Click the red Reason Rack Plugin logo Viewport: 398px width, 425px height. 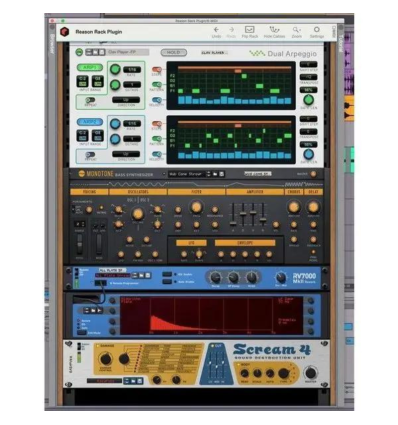coord(64,32)
